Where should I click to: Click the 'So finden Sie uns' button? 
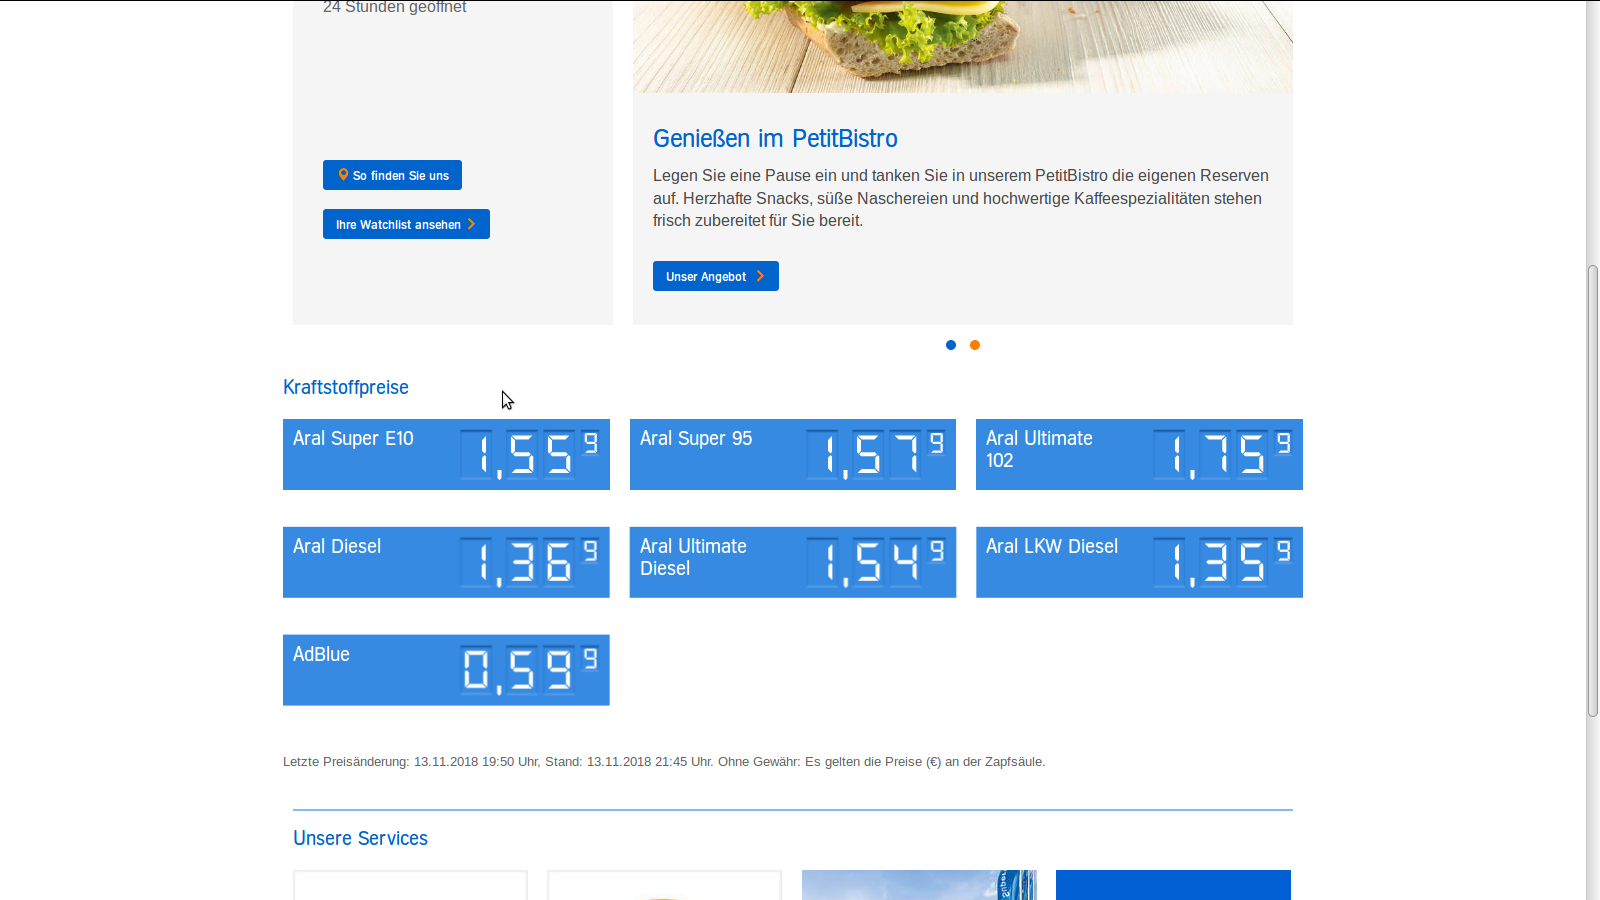click(x=392, y=175)
